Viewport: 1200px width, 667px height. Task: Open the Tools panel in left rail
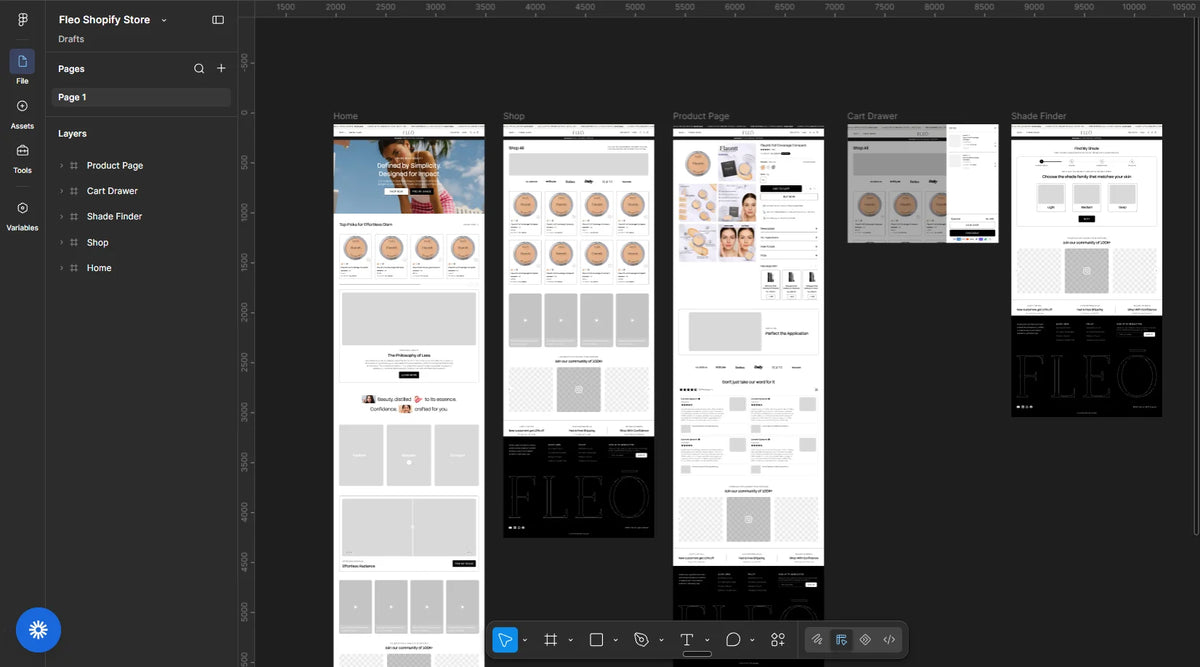point(22,157)
